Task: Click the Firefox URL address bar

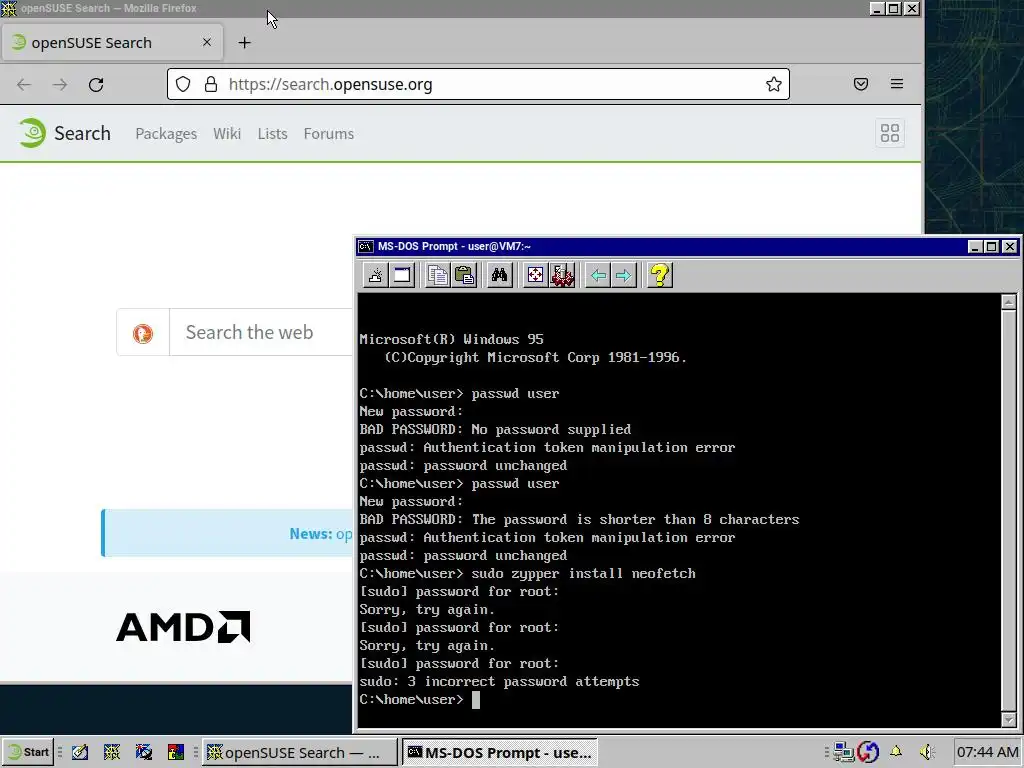Action: coord(478,84)
